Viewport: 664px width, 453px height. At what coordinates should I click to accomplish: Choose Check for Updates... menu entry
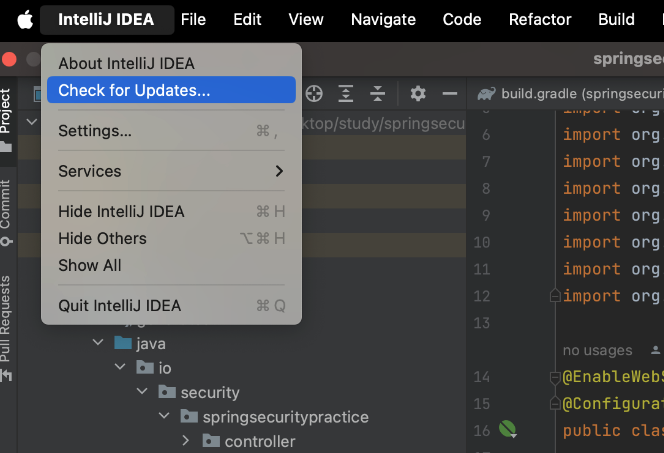pos(171,90)
